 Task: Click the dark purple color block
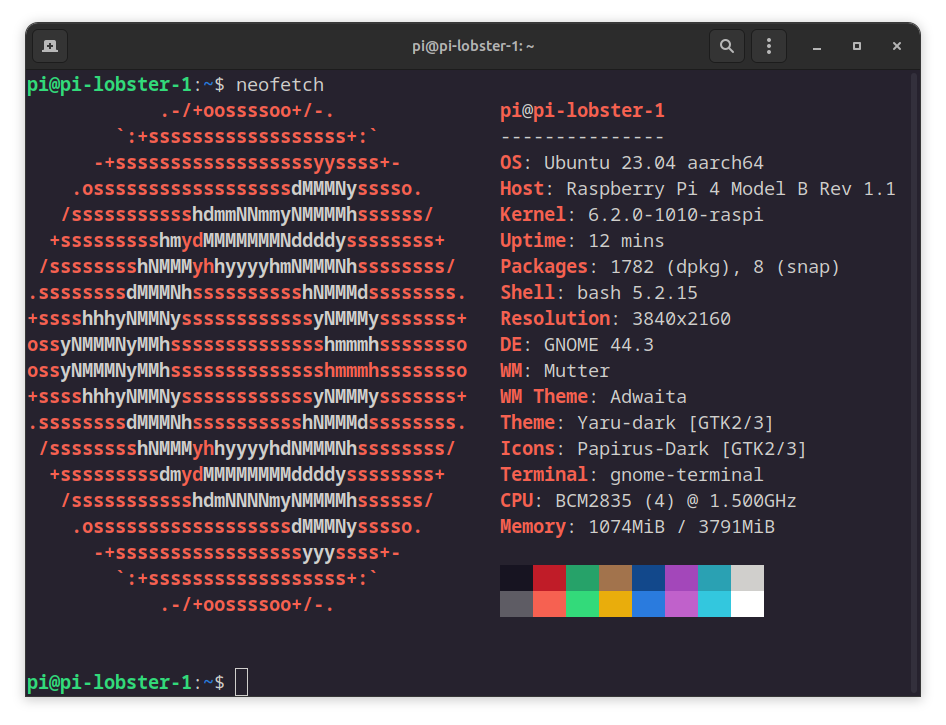click(x=681, y=578)
